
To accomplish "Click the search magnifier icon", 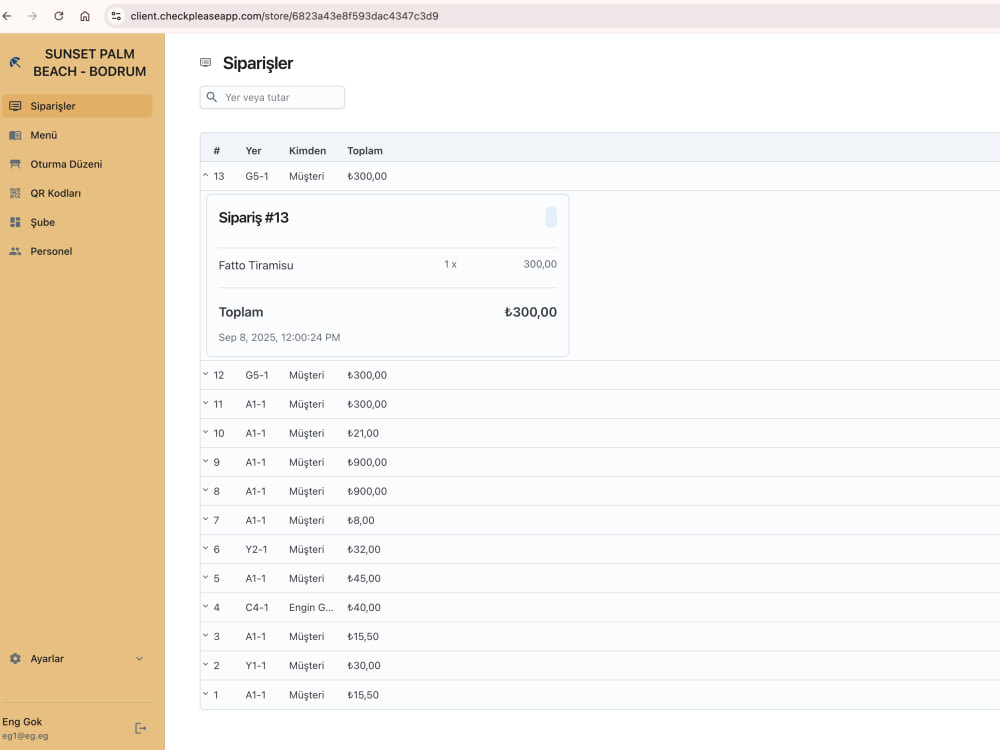I will pyautogui.click(x=212, y=98).
